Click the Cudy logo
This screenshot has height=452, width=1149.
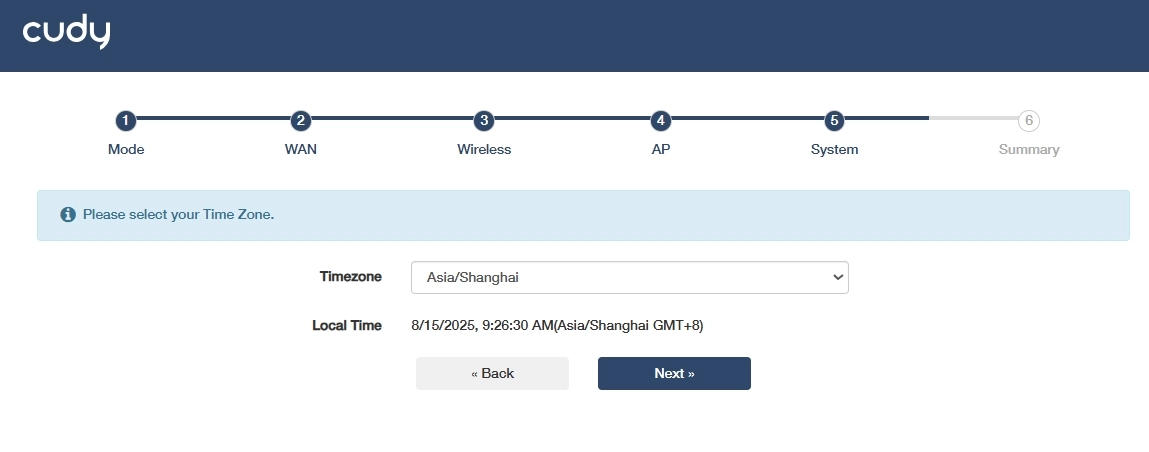[66, 33]
